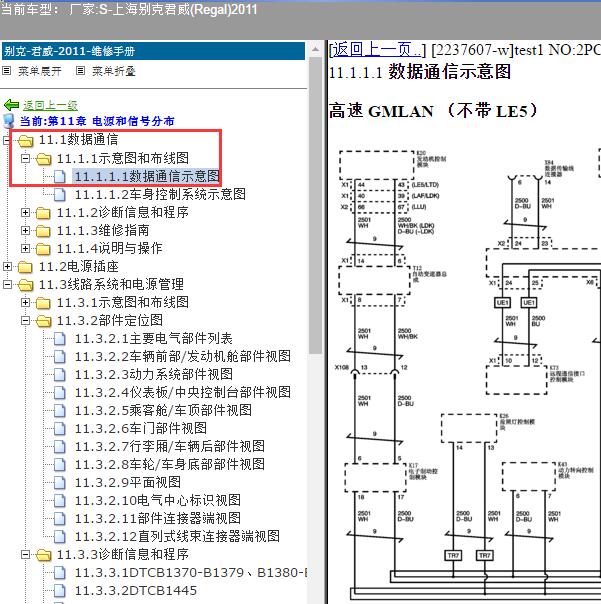Expand the 11.3.1示意图和布线图 node
The image size is (601, 604).
pos(25,302)
